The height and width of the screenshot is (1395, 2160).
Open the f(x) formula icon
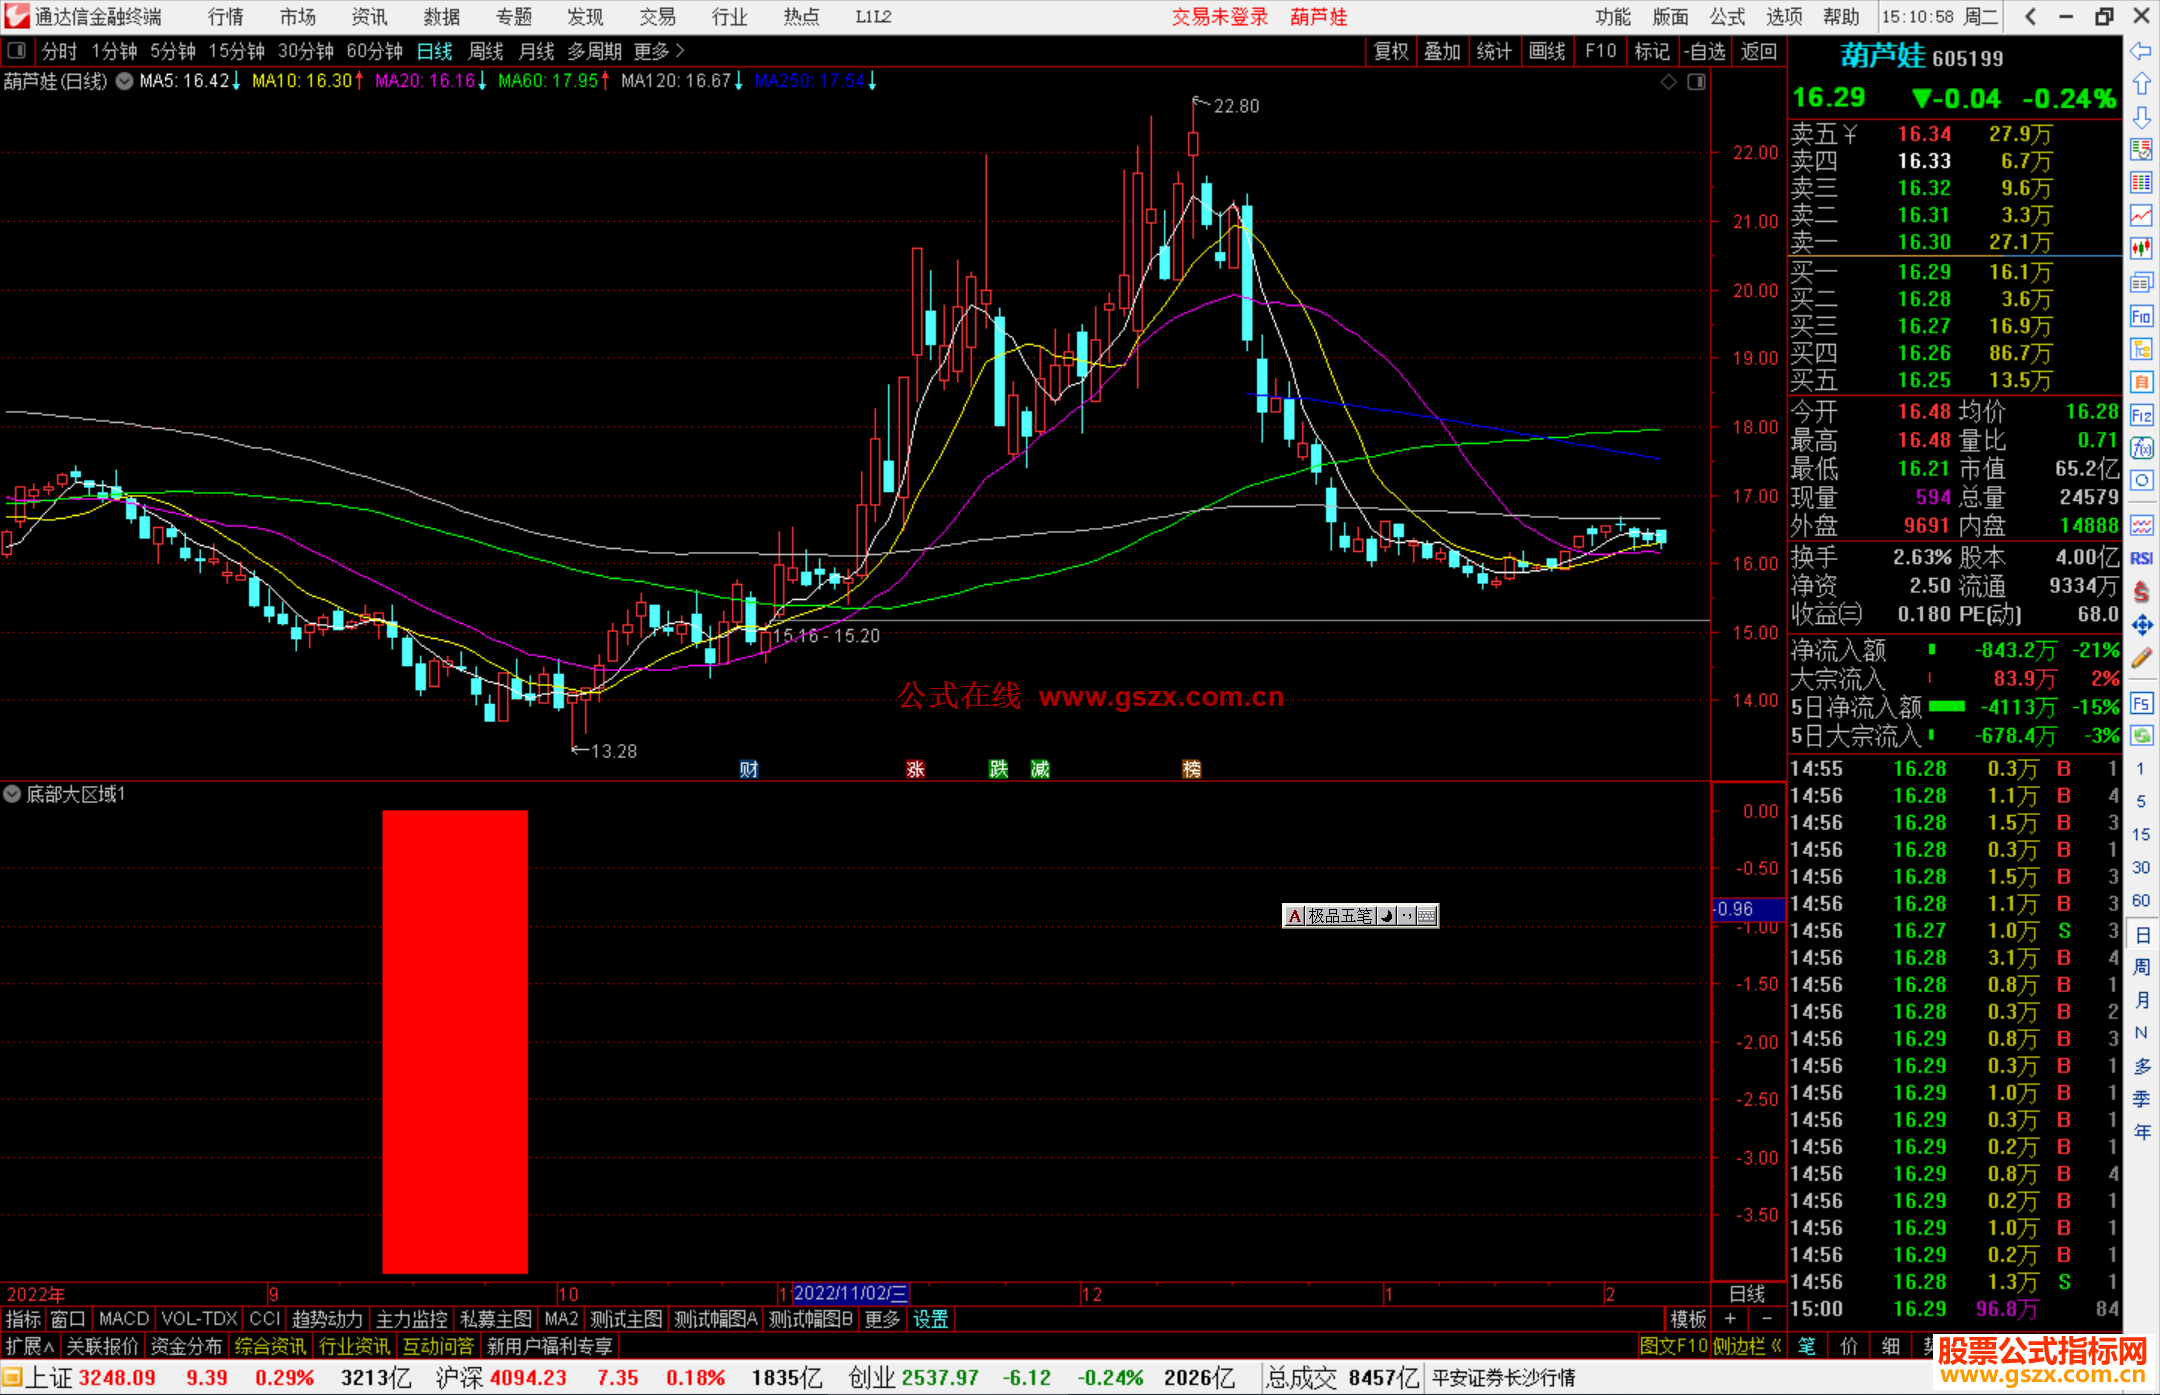(x=2141, y=448)
